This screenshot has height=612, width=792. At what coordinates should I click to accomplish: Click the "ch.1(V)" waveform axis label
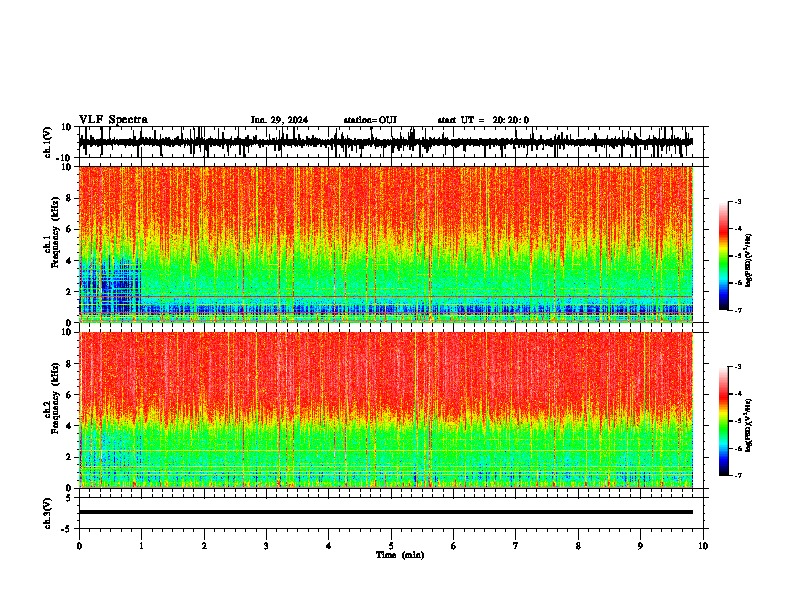(x=48, y=142)
